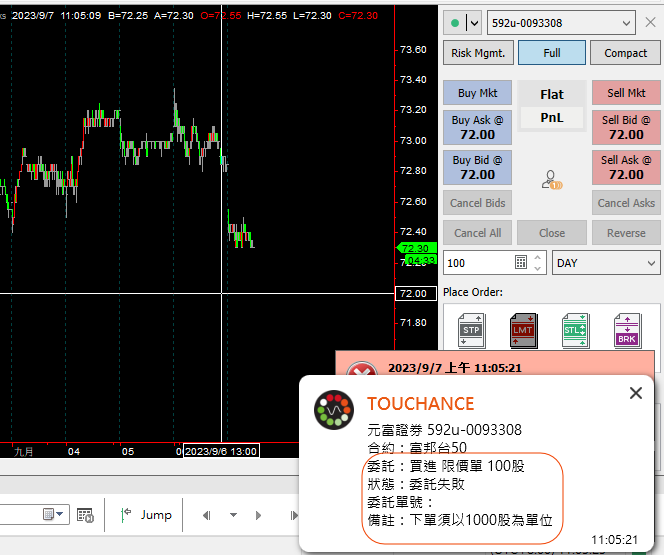The width and height of the screenshot is (664, 555).
Task: Select the LMT limit order icon
Action: coord(523,330)
